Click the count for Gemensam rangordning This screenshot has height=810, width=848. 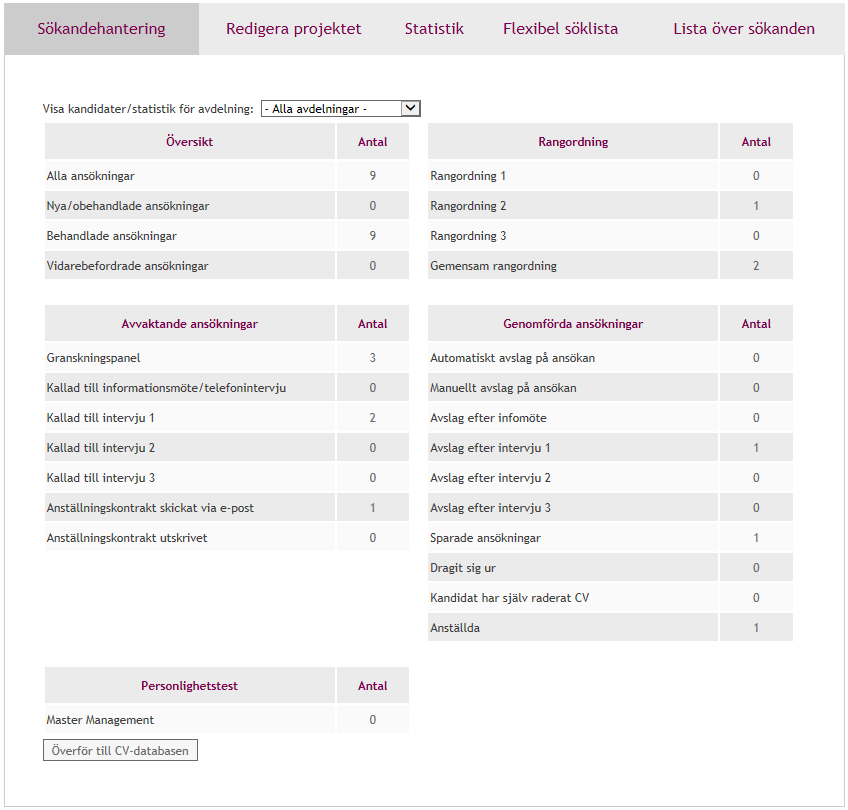pyautogui.click(x=756, y=266)
